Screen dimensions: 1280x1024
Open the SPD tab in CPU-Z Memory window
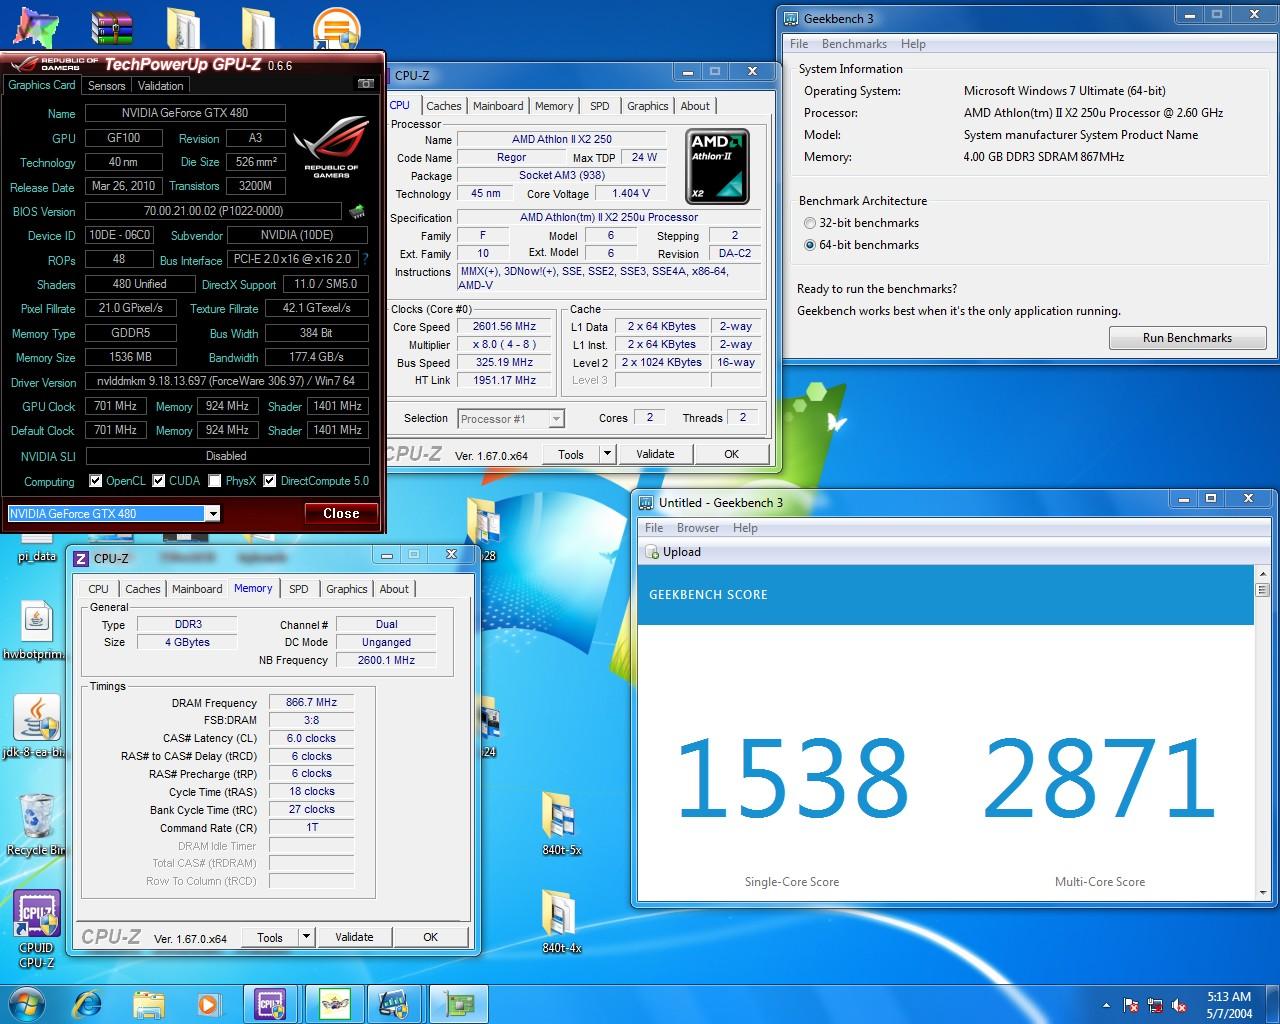pyautogui.click(x=299, y=589)
